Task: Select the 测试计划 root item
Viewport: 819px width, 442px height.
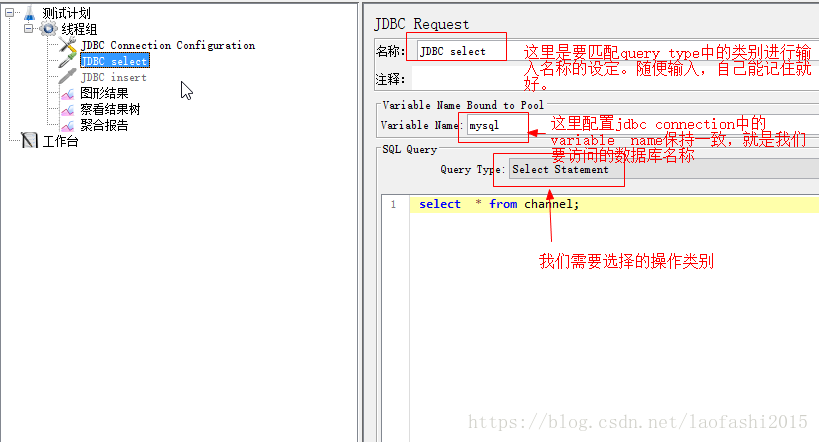Action: [66, 13]
